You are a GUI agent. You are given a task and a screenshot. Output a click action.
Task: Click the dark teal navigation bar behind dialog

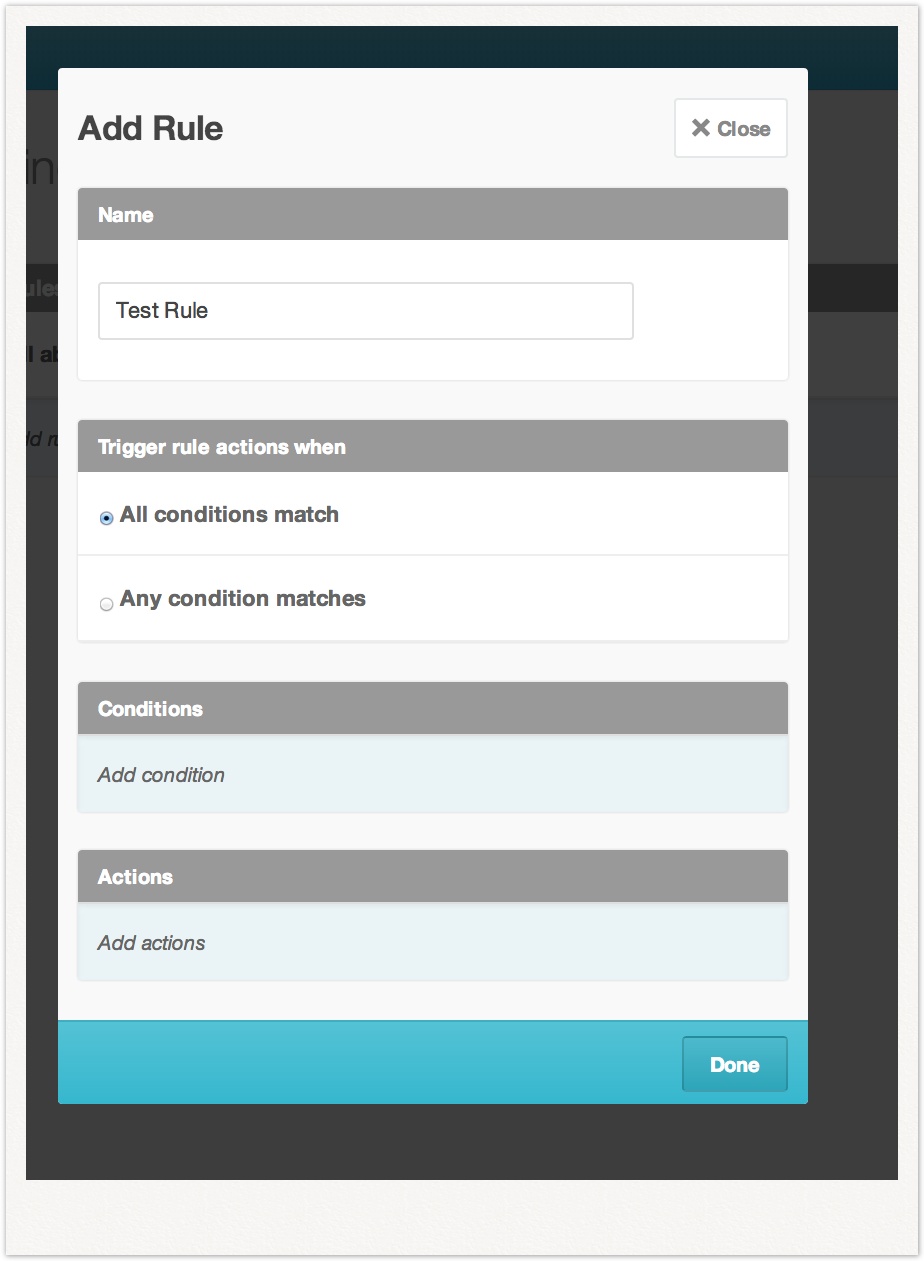pos(462,46)
